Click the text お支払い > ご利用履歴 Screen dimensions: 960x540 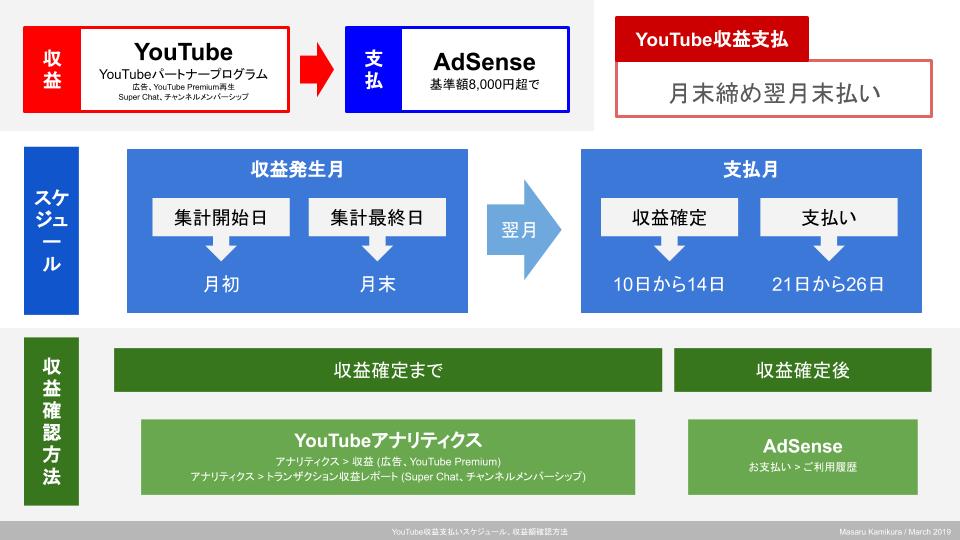[x=803, y=467]
